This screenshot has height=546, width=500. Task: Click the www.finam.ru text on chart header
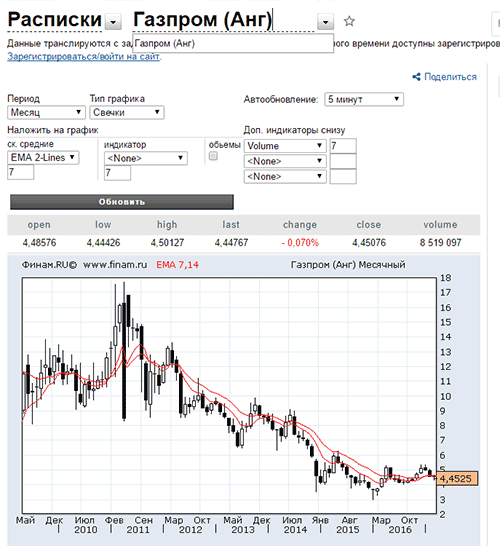tap(115, 265)
